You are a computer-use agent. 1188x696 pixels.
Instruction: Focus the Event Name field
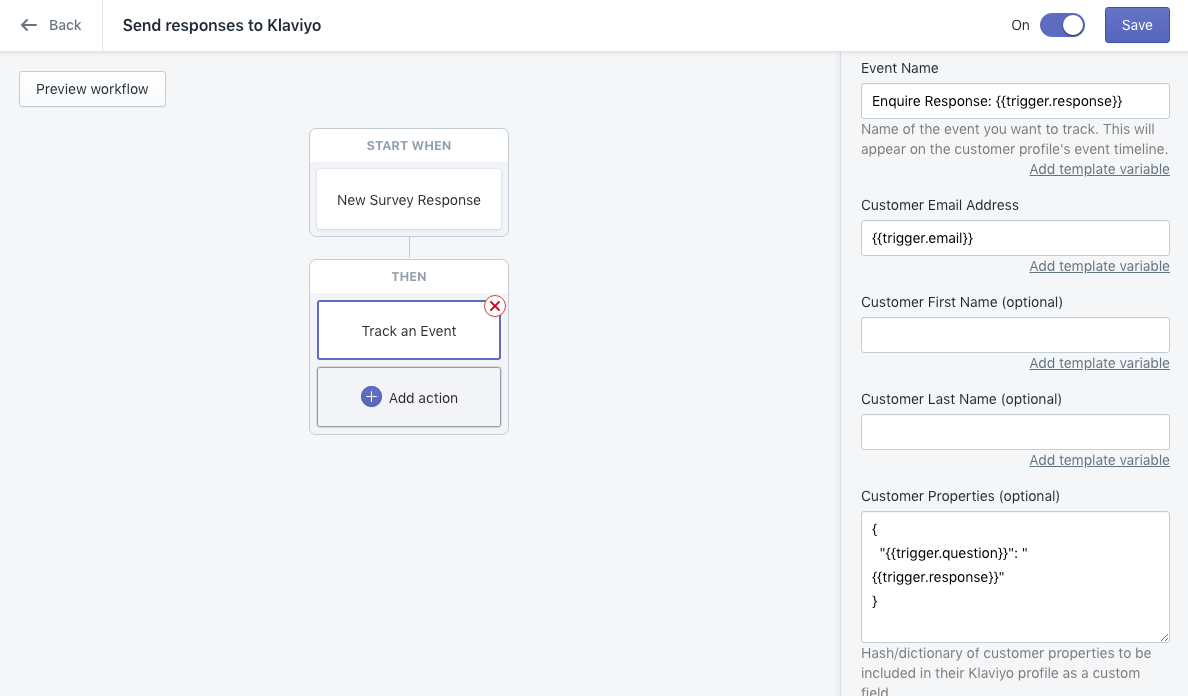pyautogui.click(x=1014, y=101)
